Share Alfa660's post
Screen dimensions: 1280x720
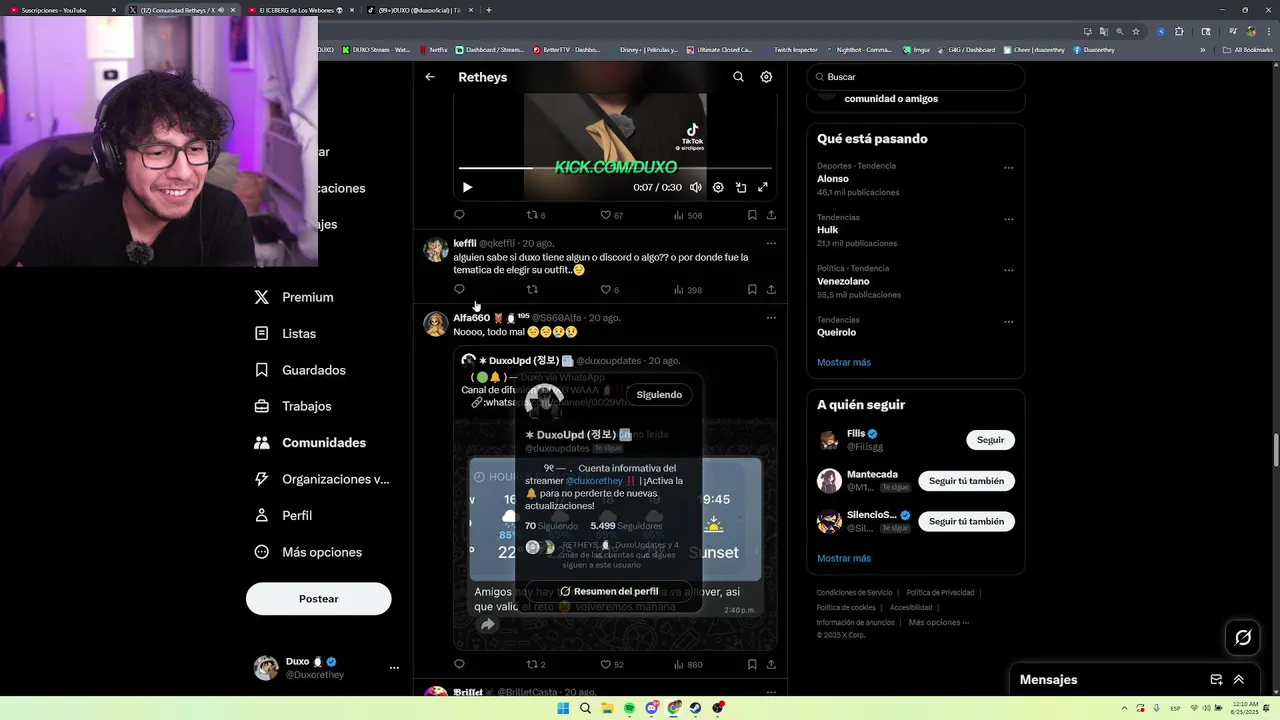click(771, 665)
